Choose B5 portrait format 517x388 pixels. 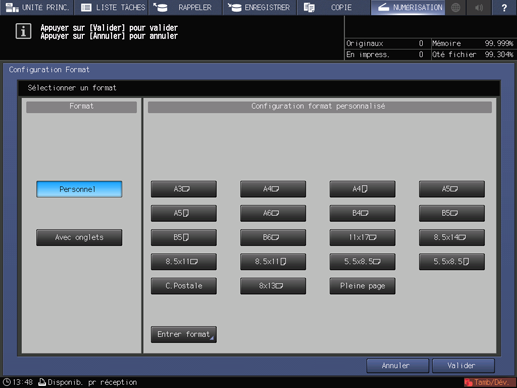184,237
